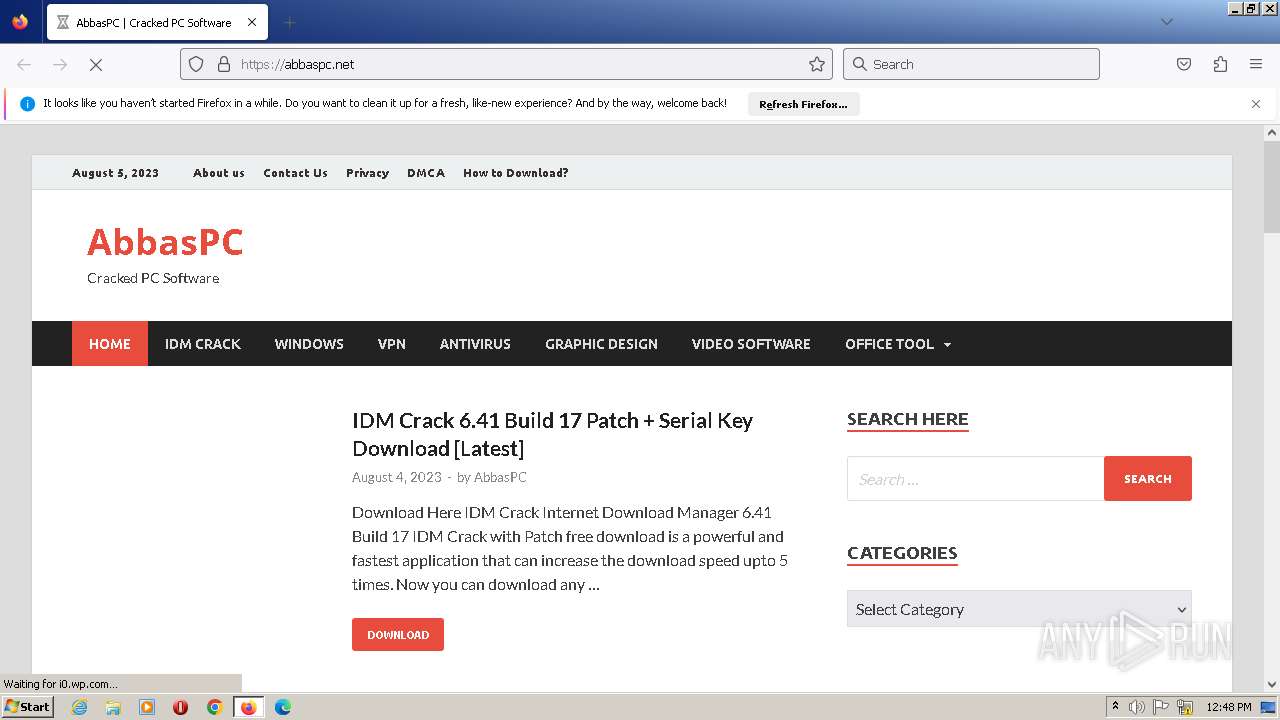Select HOME menu item
This screenshot has width=1280, height=720.
[110, 344]
